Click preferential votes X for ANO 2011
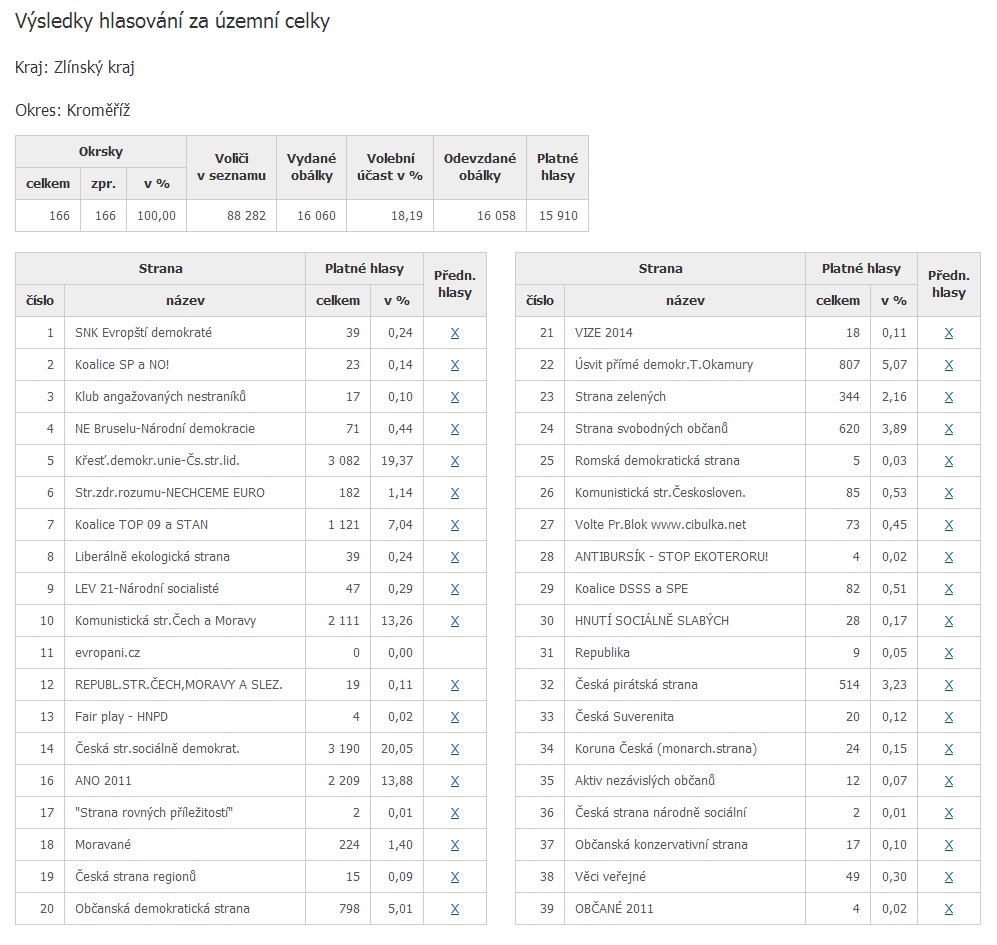997x945 pixels. click(454, 781)
